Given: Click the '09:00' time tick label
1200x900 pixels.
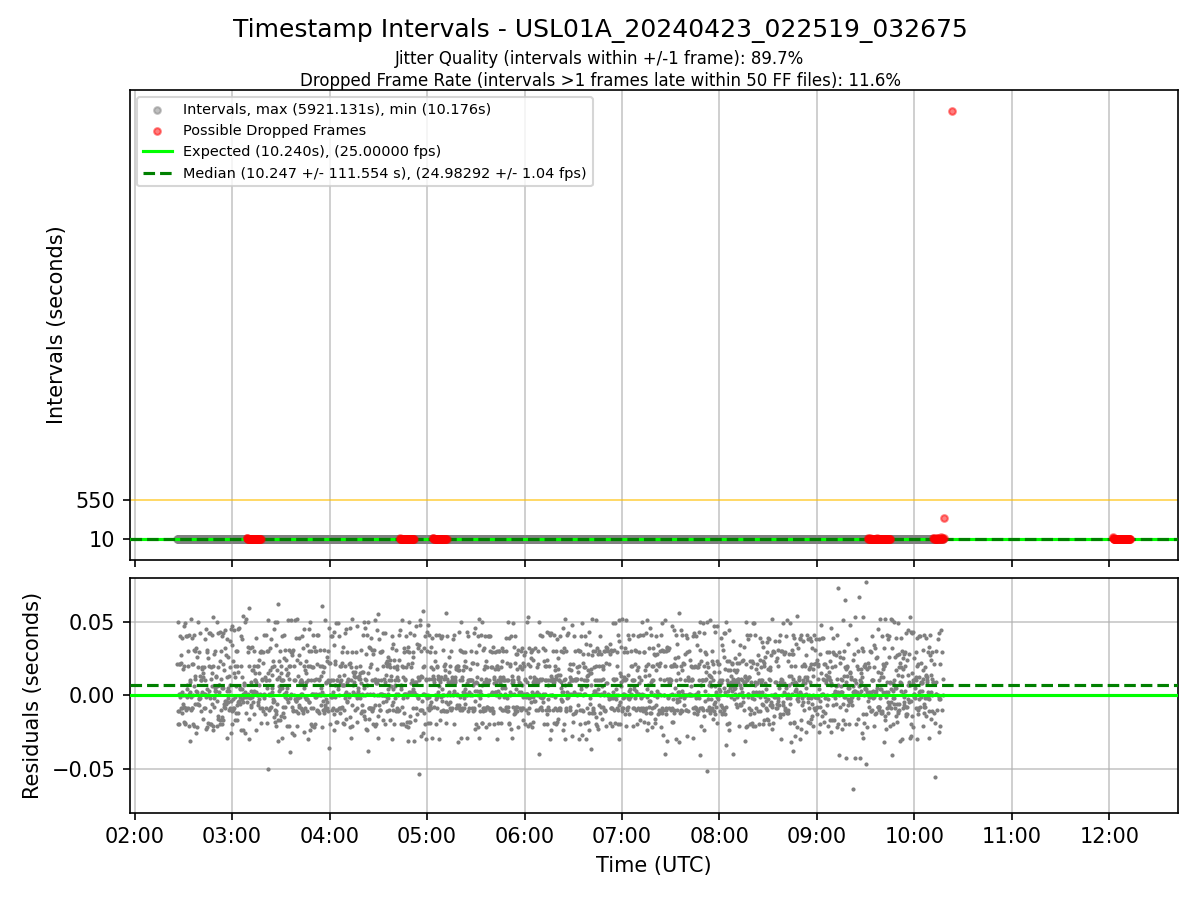Looking at the screenshot, I should (x=817, y=834).
